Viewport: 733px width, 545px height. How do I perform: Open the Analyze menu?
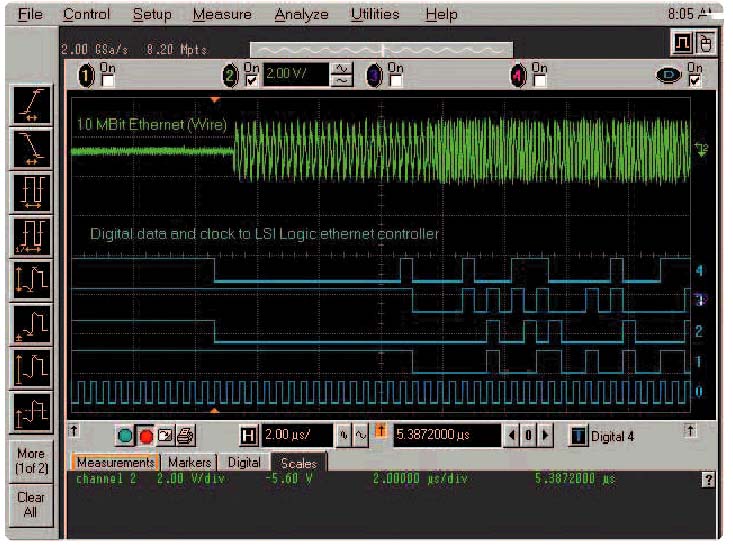coord(302,14)
